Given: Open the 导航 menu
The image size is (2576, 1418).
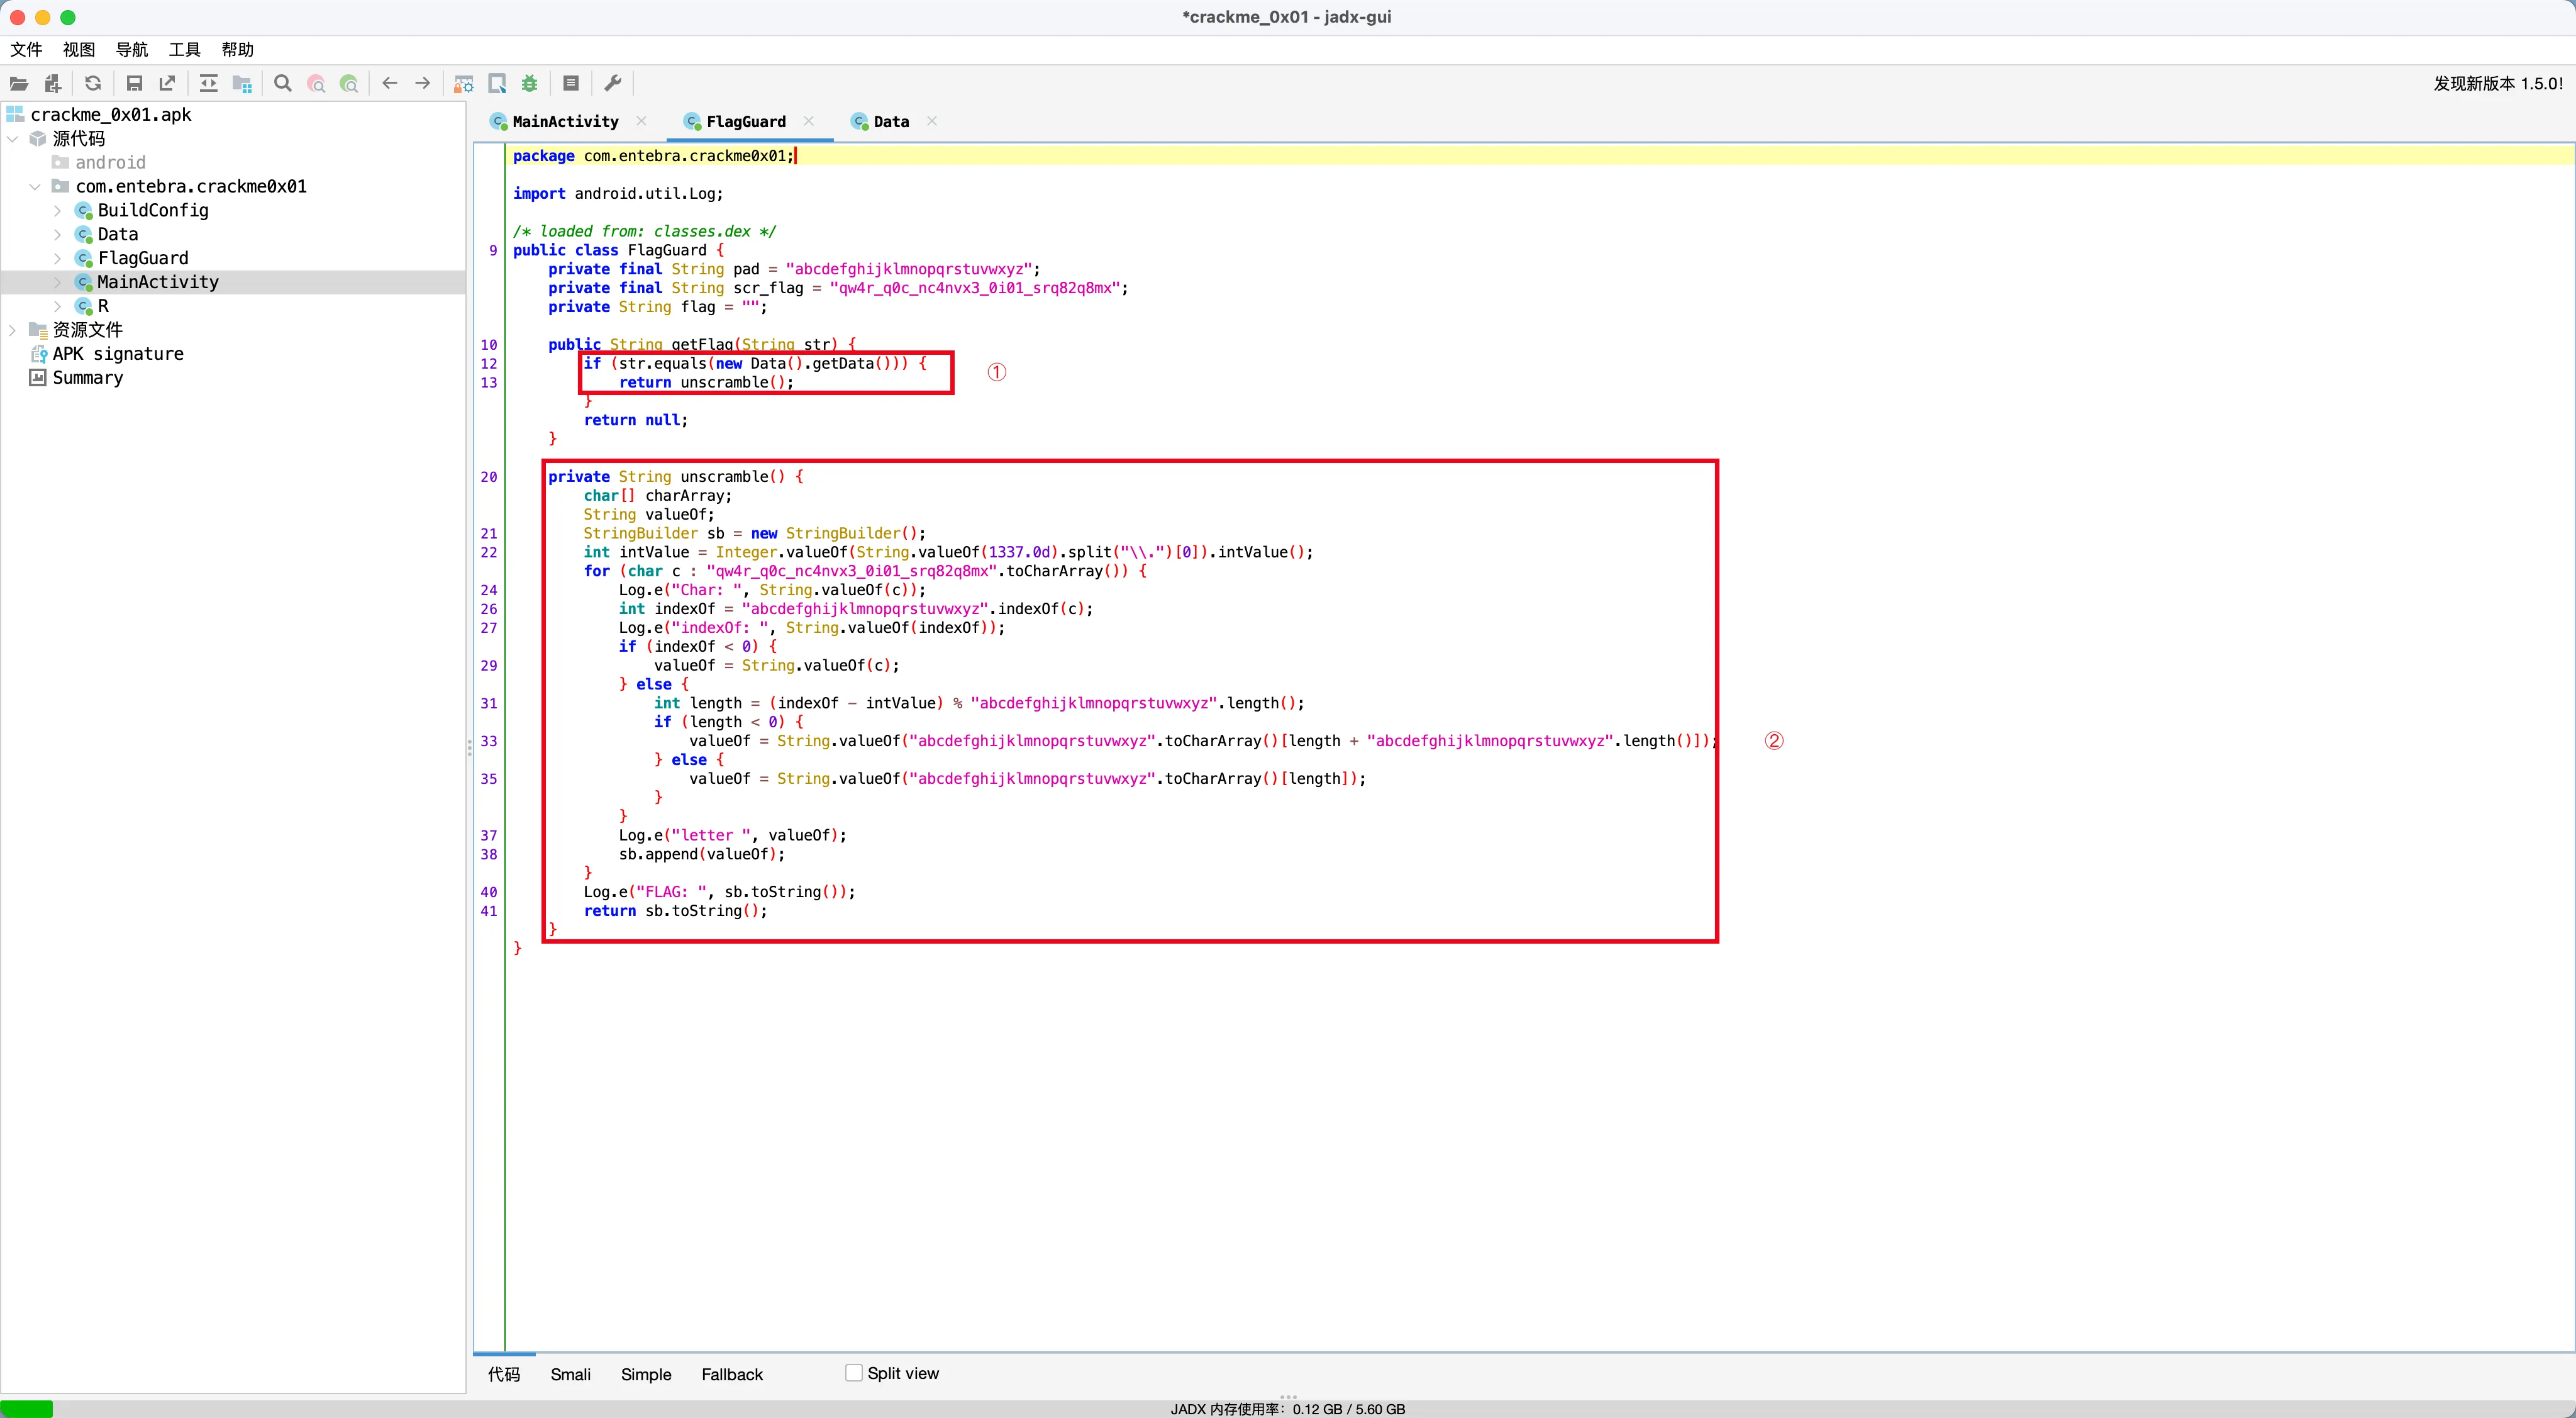Looking at the screenshot, I should pos(131,49).
